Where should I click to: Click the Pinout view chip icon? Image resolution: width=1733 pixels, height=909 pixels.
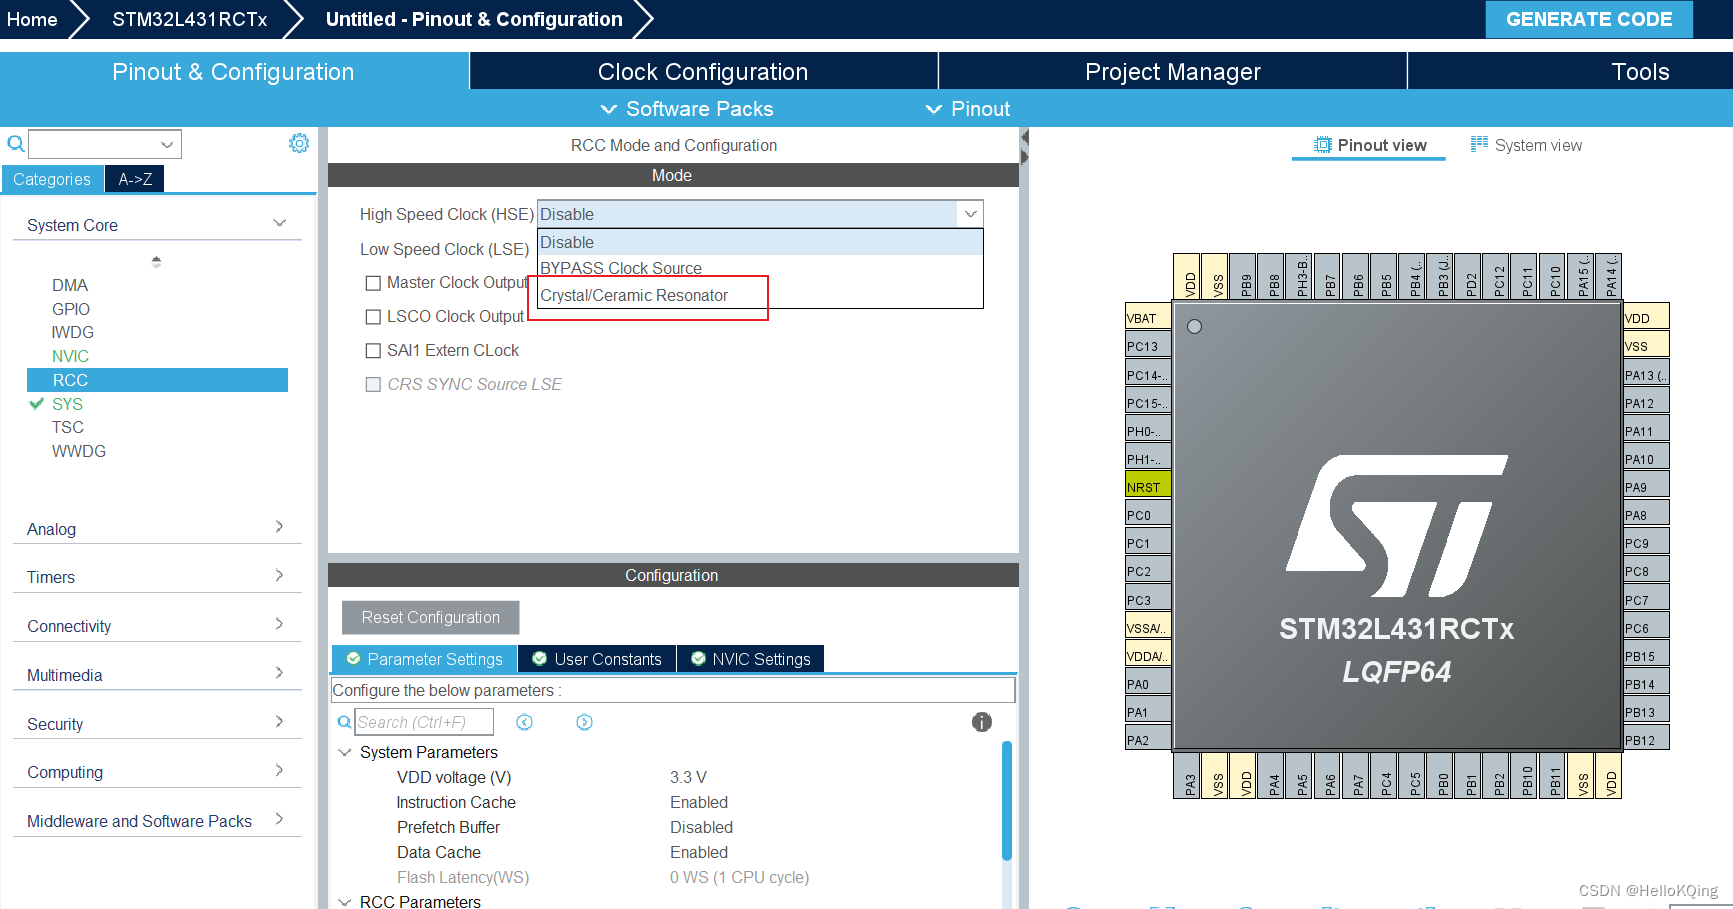tap(1322, 145)
